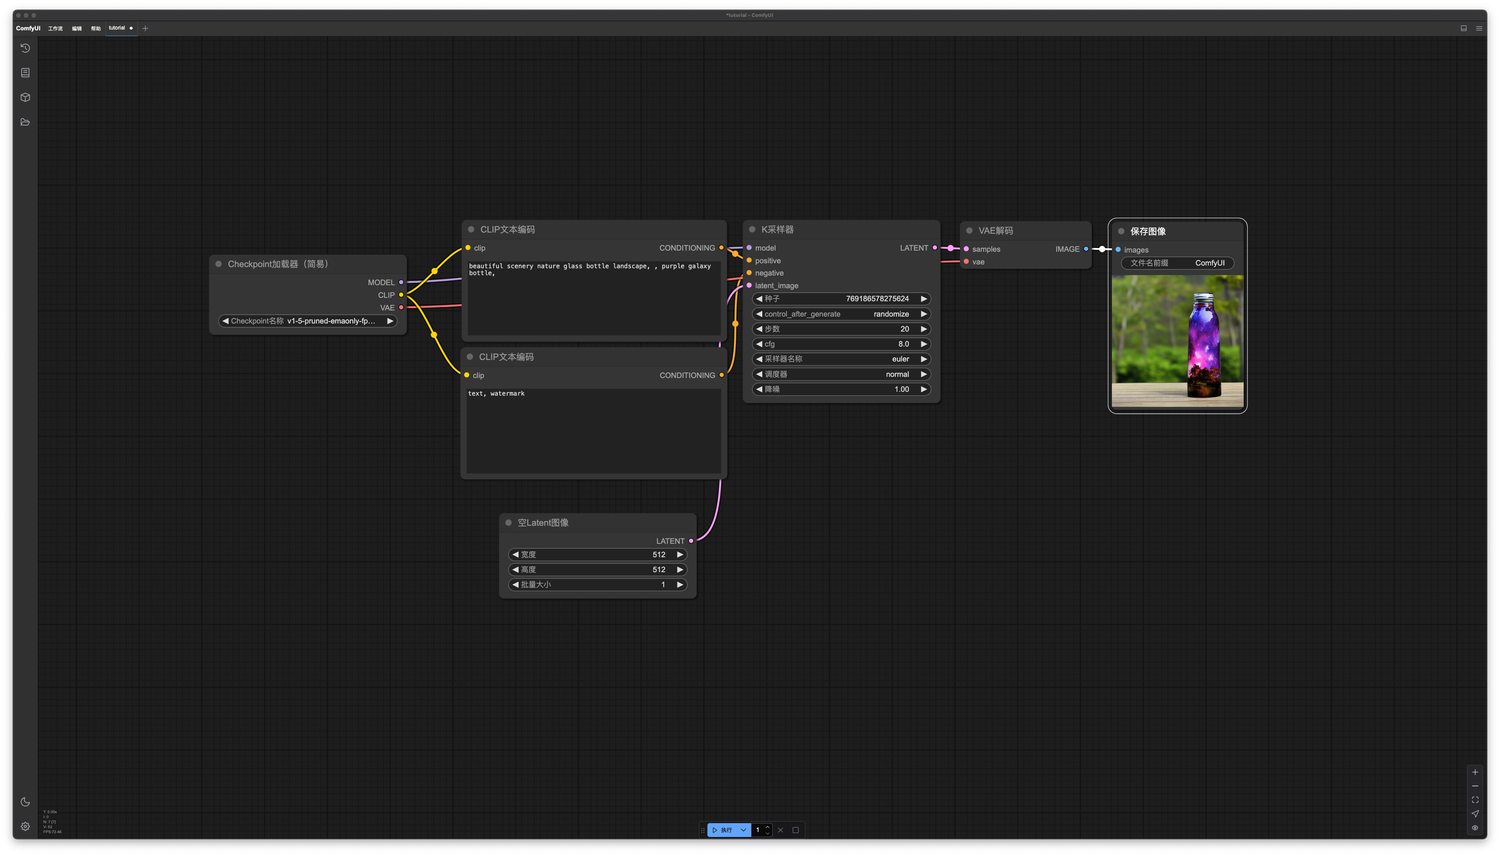This screenshot has width=1500, height=855.
Task: Open the 工作流 menu
Action: click(56, 28)
